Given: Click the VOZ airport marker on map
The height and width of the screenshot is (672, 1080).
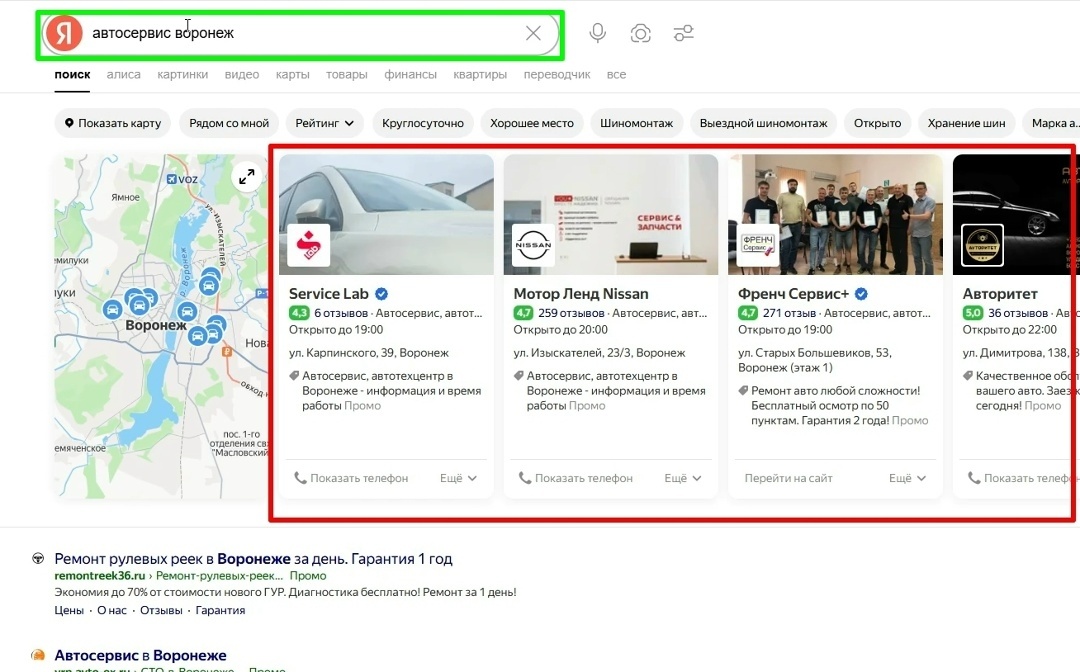Looking at the screenshot, I should 182,179.
